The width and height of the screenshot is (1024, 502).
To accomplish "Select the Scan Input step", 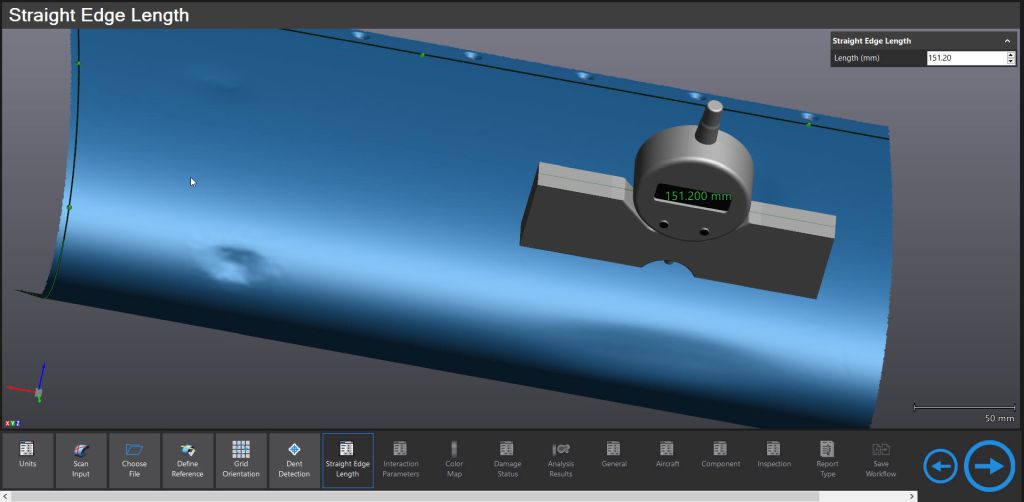I will click(x=81, y=460).
